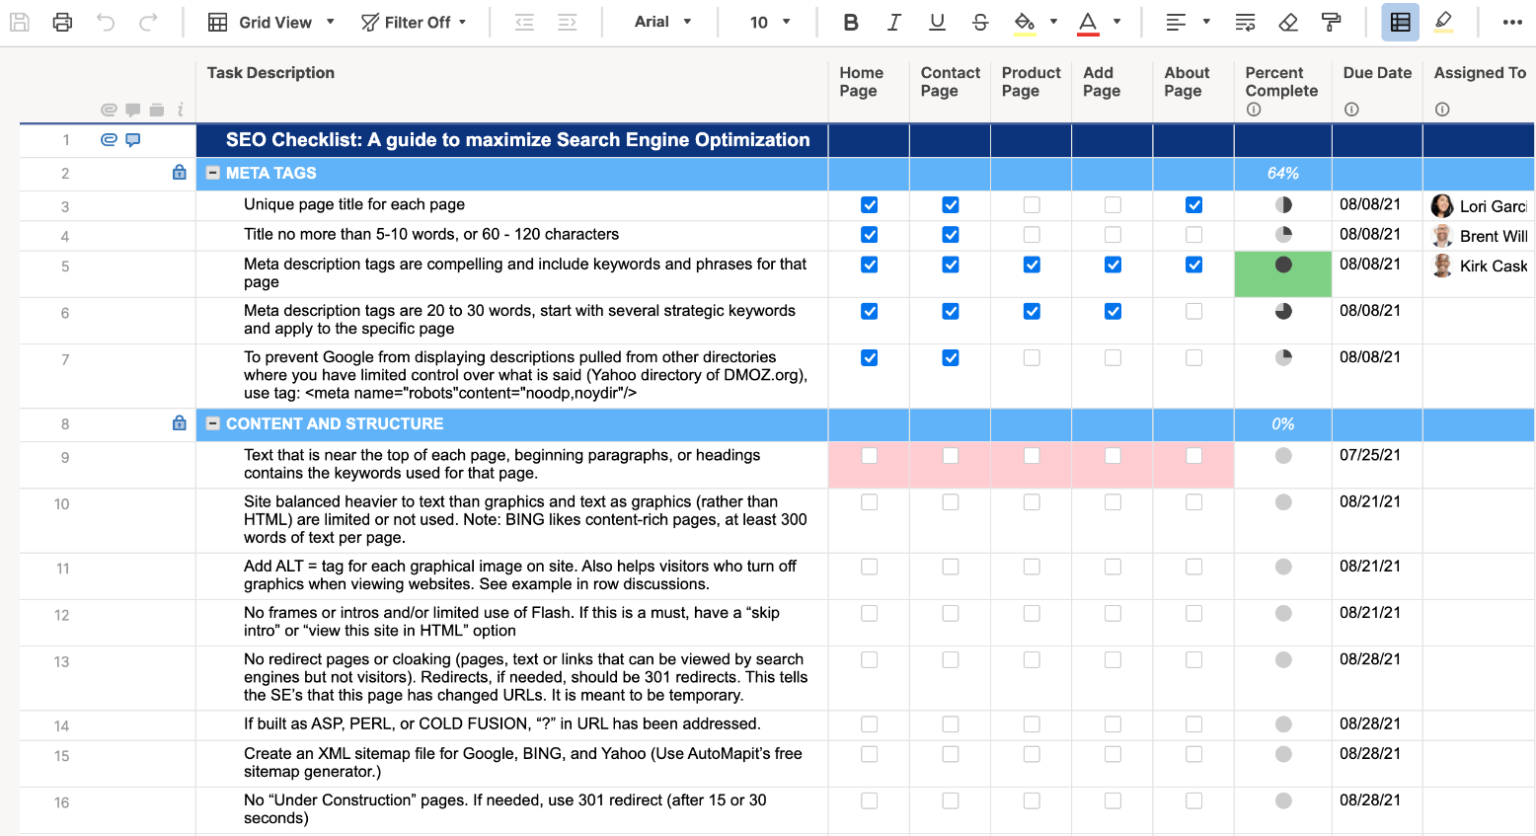The image size is (1536, 836).
Task: Check the Product Page box for unique page titles
Action: 1031,205
